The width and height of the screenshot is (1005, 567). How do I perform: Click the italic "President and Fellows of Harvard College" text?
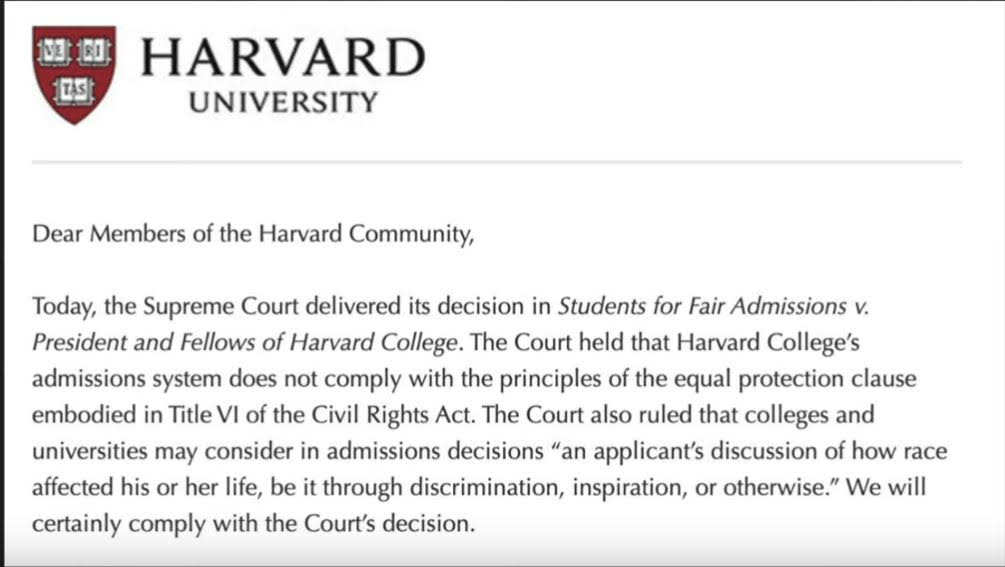245,343
